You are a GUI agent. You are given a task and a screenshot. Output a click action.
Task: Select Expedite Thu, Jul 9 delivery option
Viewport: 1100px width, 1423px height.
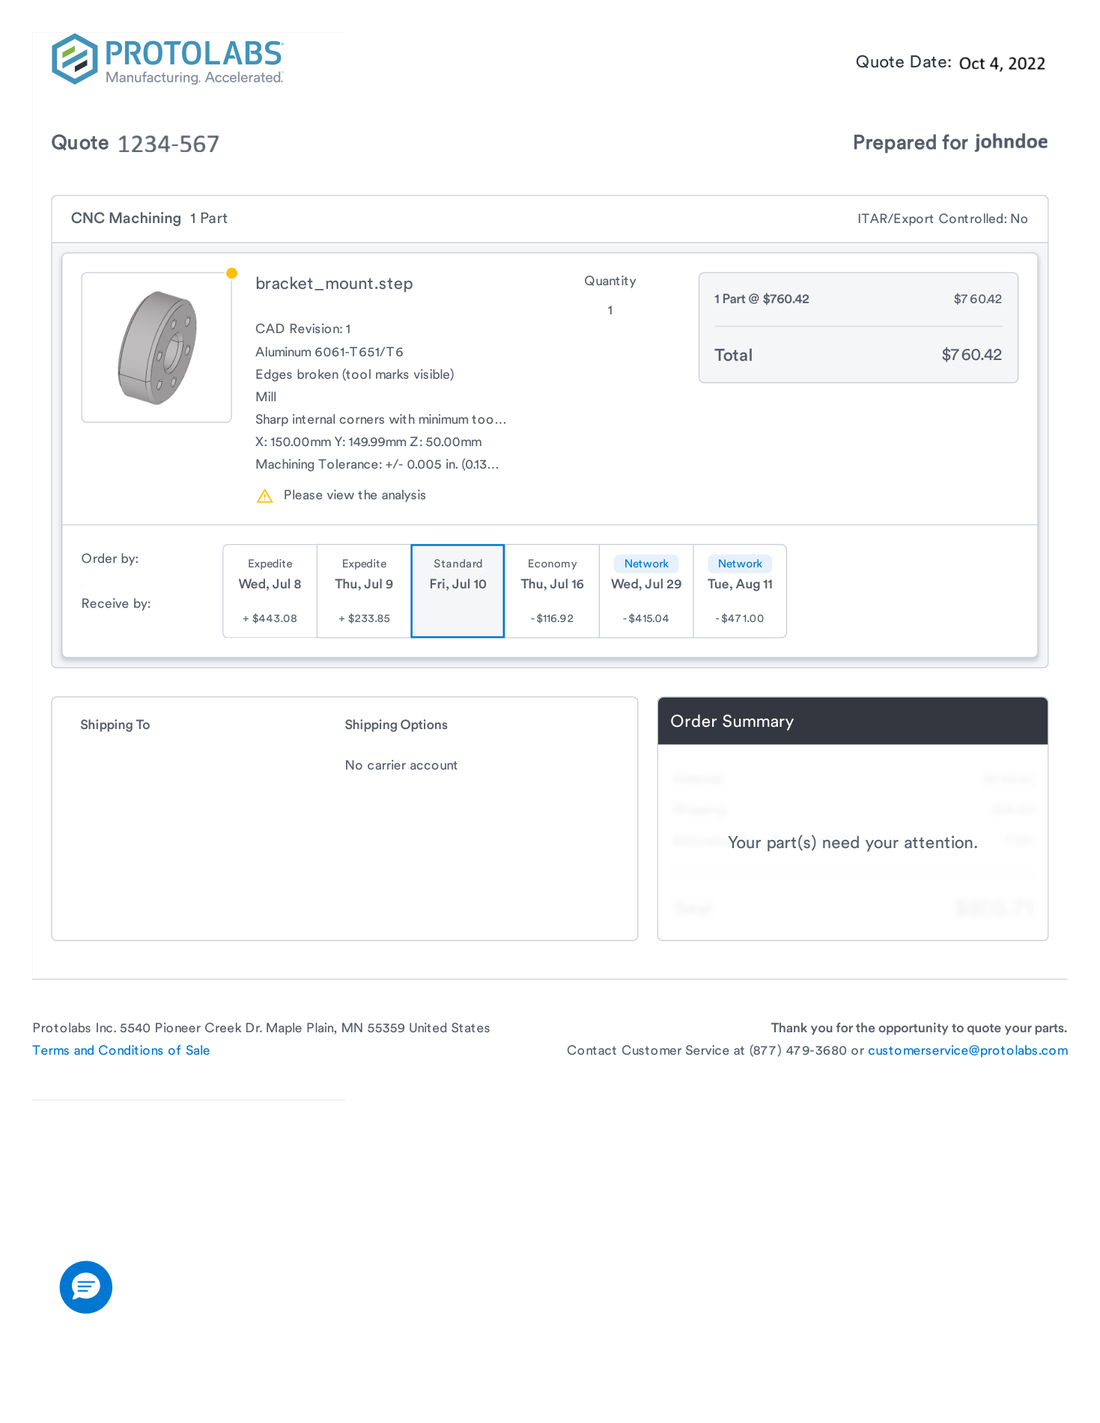pyautogui.click(x=364, y=591)
